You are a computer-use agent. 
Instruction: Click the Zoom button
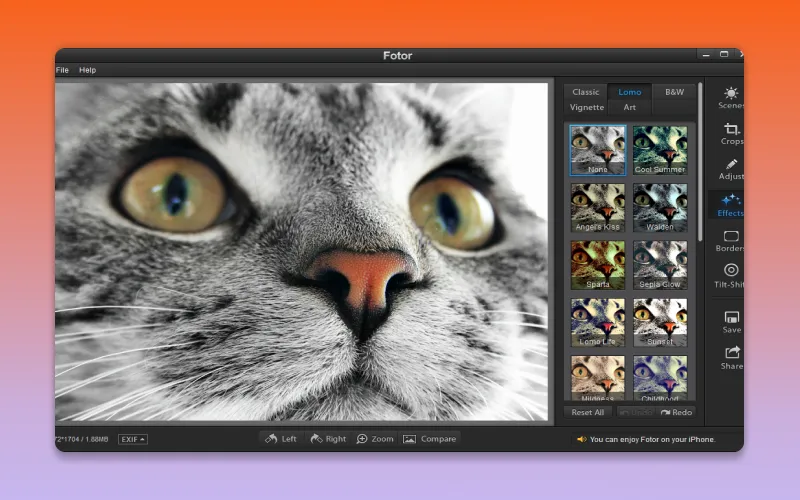[x=375, y=439]
